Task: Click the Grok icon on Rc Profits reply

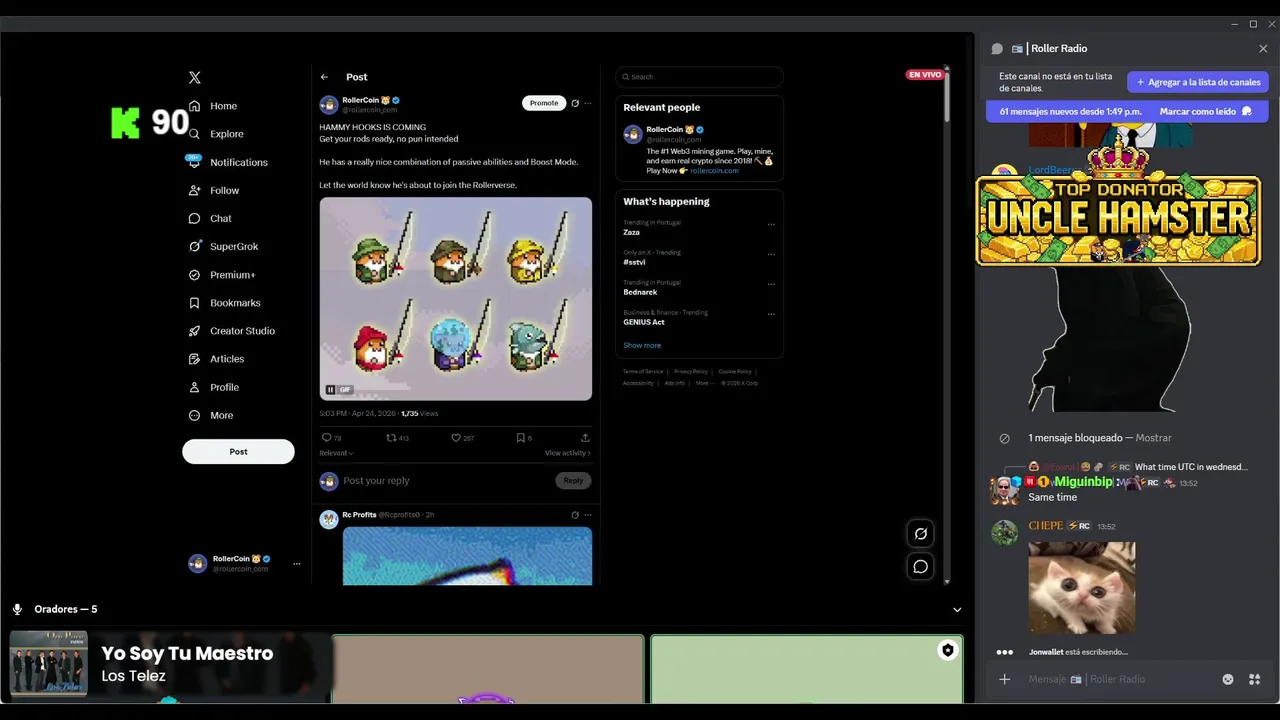Action: [575, 515]
